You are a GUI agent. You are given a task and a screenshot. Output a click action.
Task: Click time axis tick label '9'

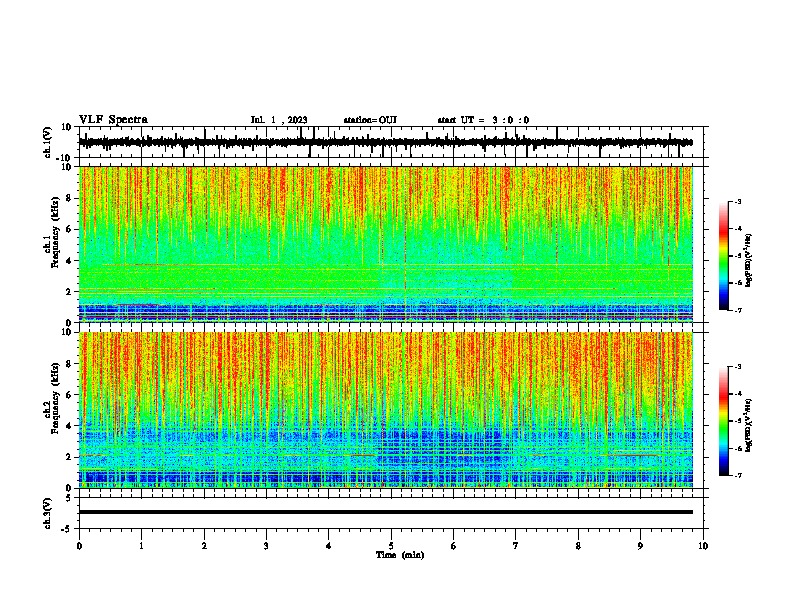click(640, 546)
